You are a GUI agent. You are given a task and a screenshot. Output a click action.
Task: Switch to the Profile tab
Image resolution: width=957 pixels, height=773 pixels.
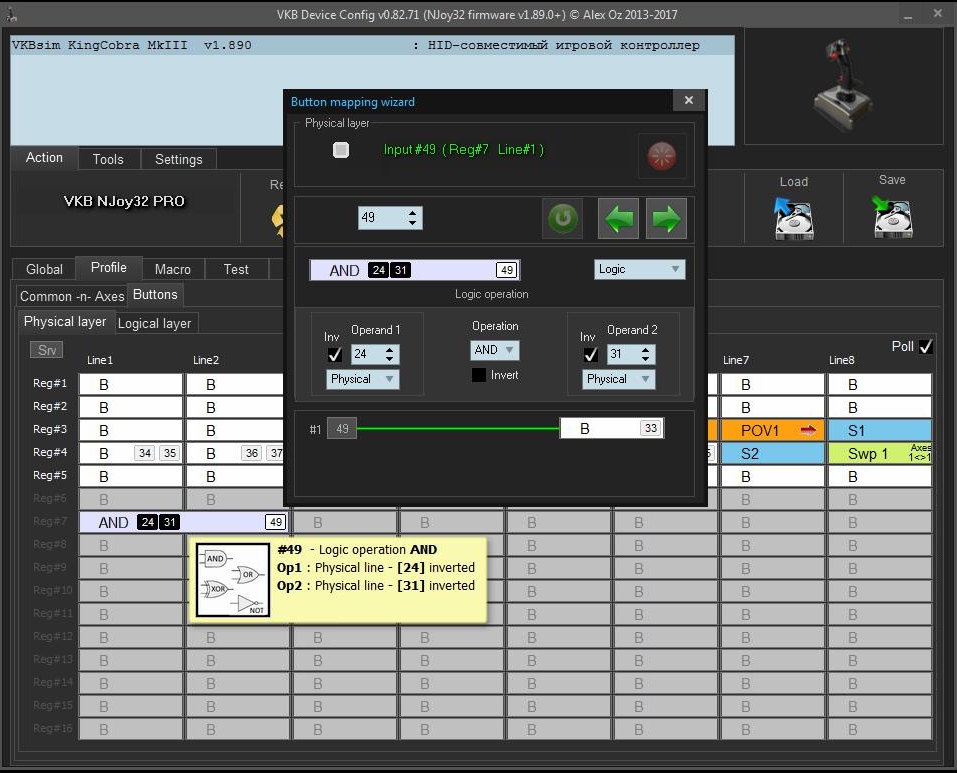tap(109, 268)
